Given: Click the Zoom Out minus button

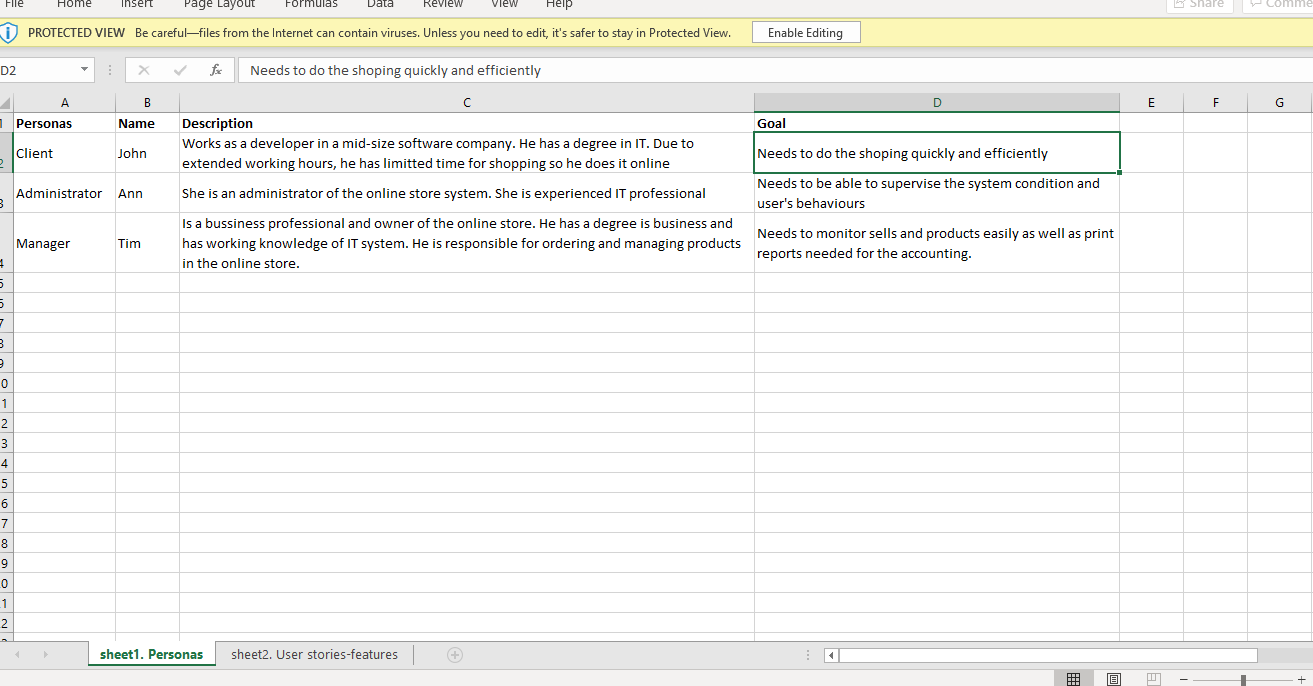Looking at the screenshot, I should [1184, 677].
